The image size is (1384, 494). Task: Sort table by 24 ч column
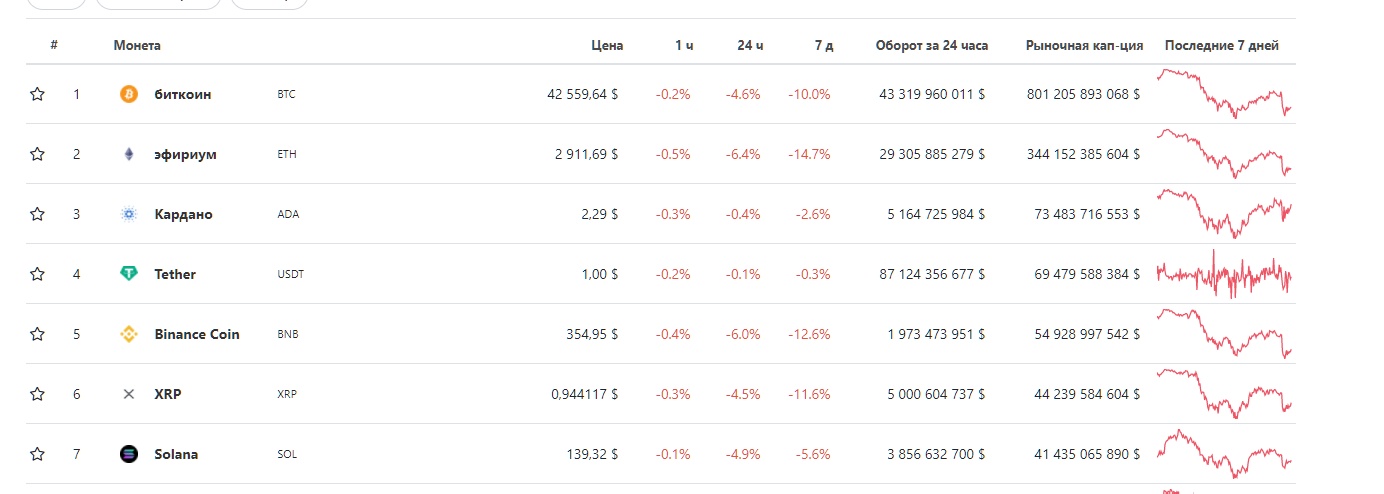751,45
